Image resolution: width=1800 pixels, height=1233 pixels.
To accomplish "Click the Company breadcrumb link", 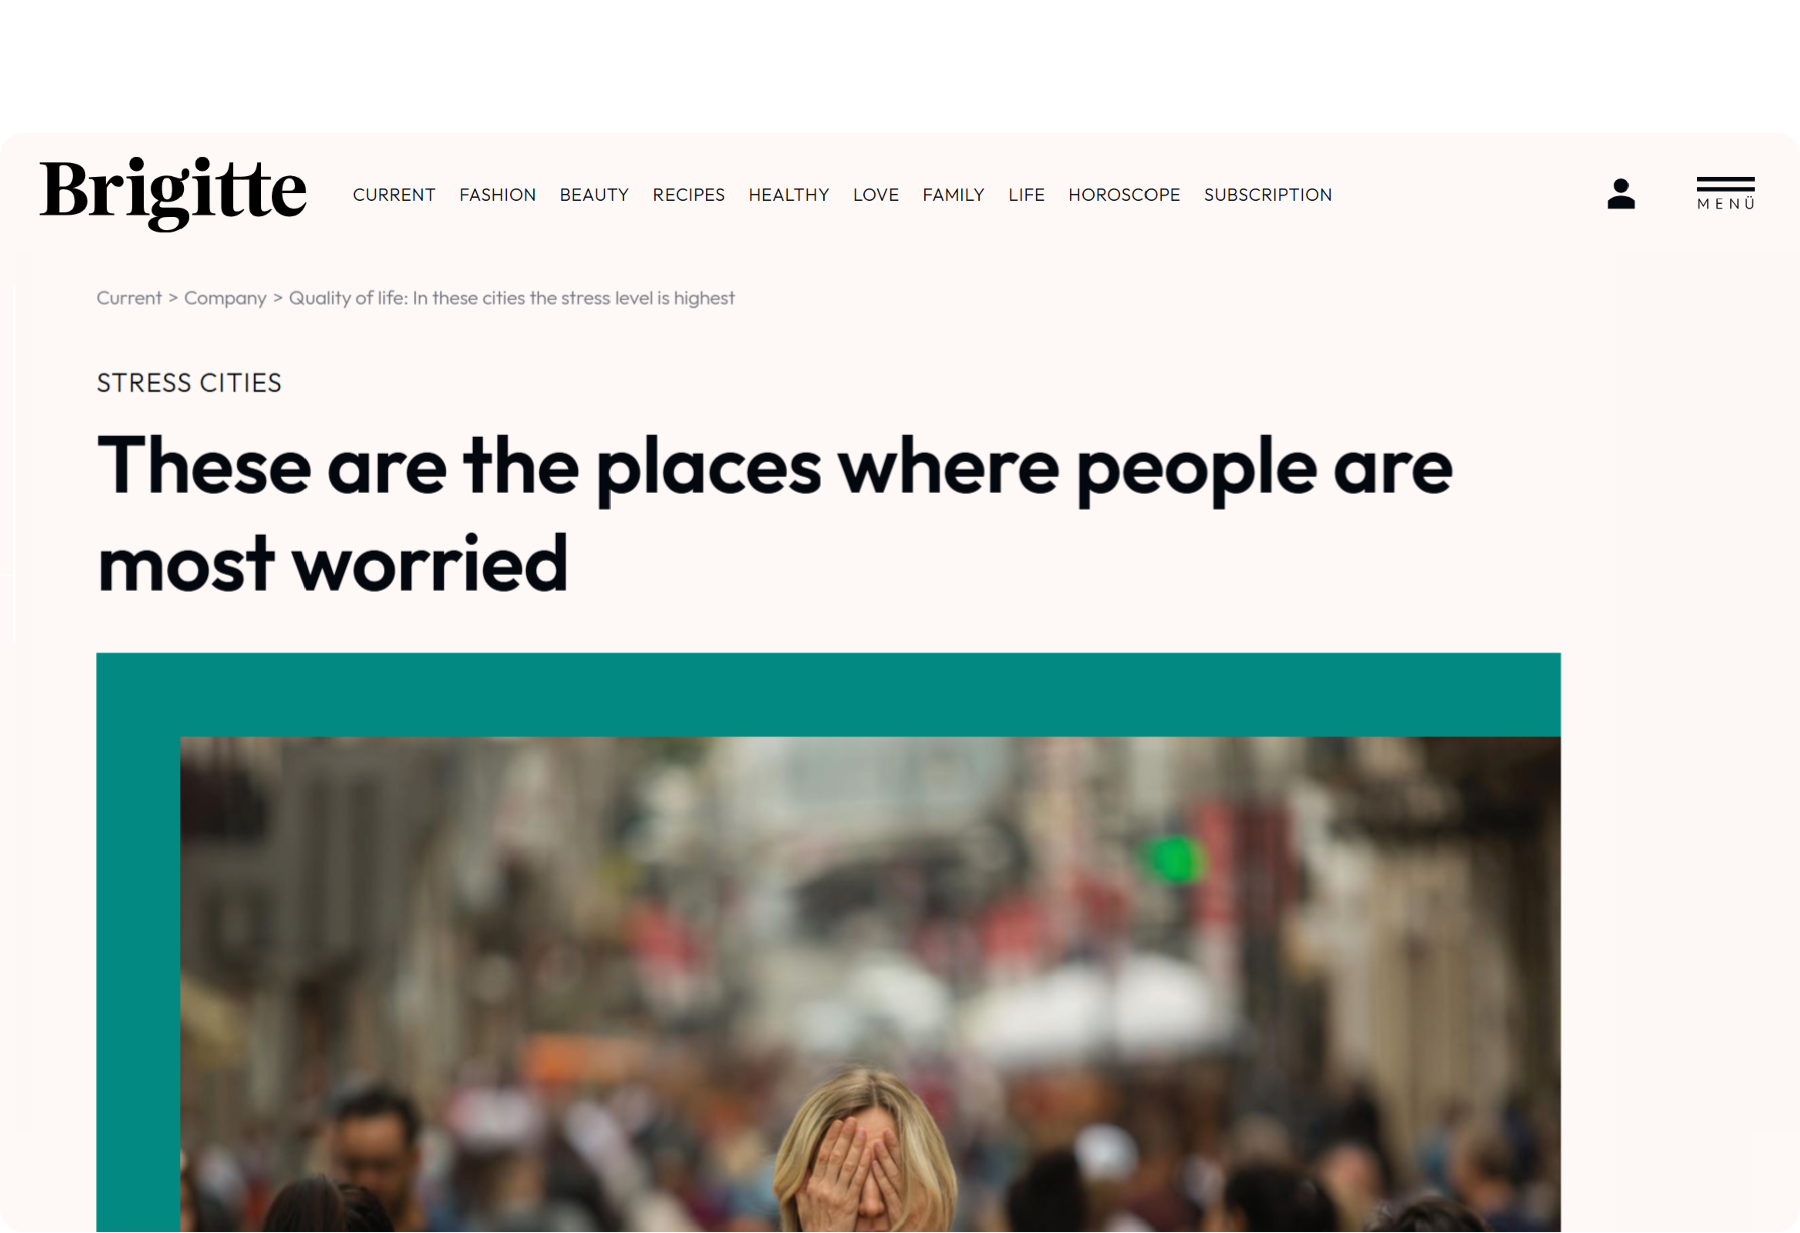I will click(x=225, y=298).
